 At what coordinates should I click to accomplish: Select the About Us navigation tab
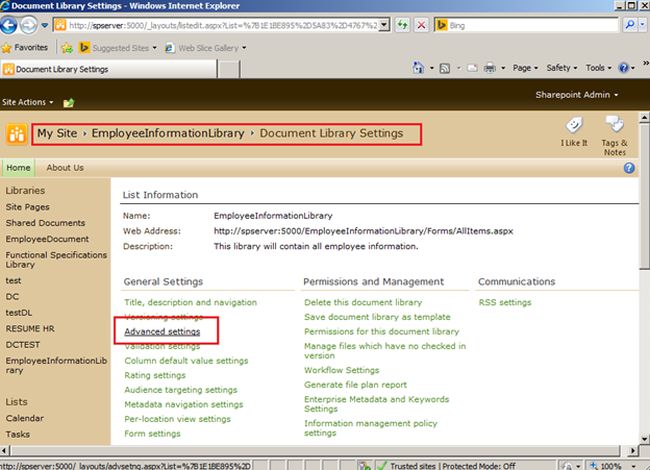point(65,167)
